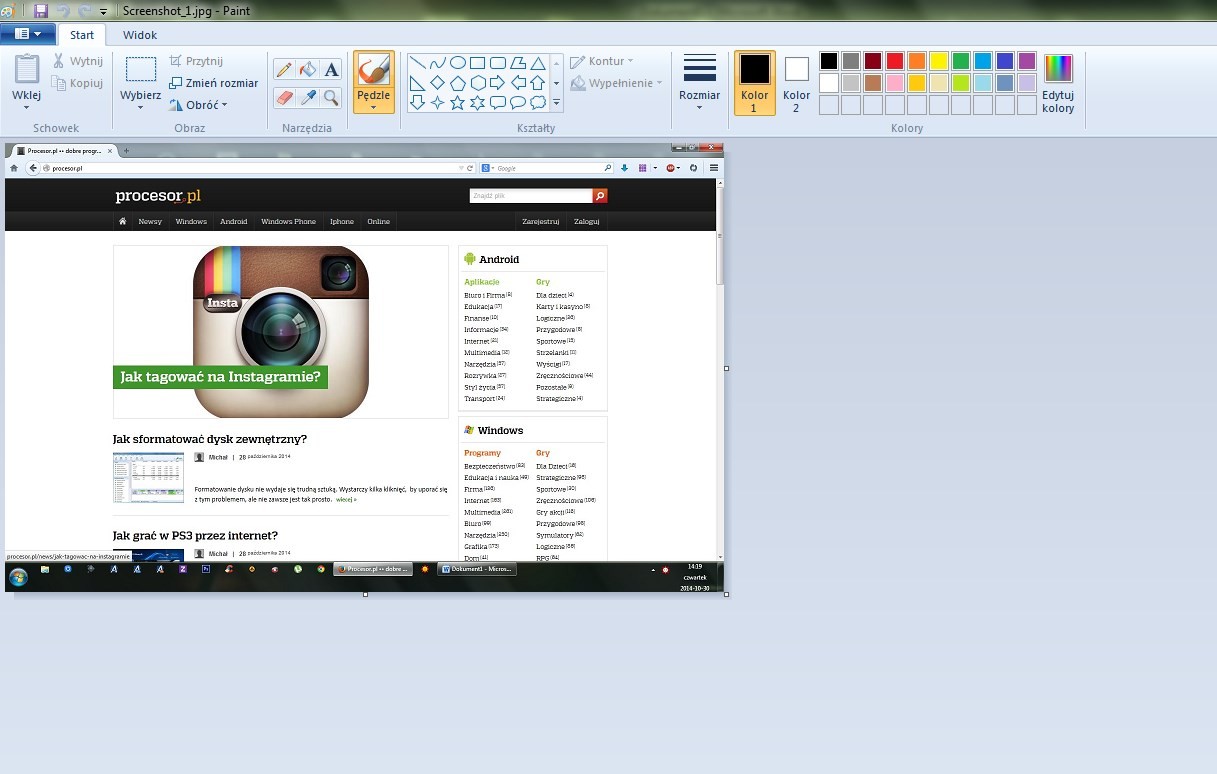Choose the Rounded rectangular callout shape
This screenshot has height=774, width=1217.
pos(498,103)
